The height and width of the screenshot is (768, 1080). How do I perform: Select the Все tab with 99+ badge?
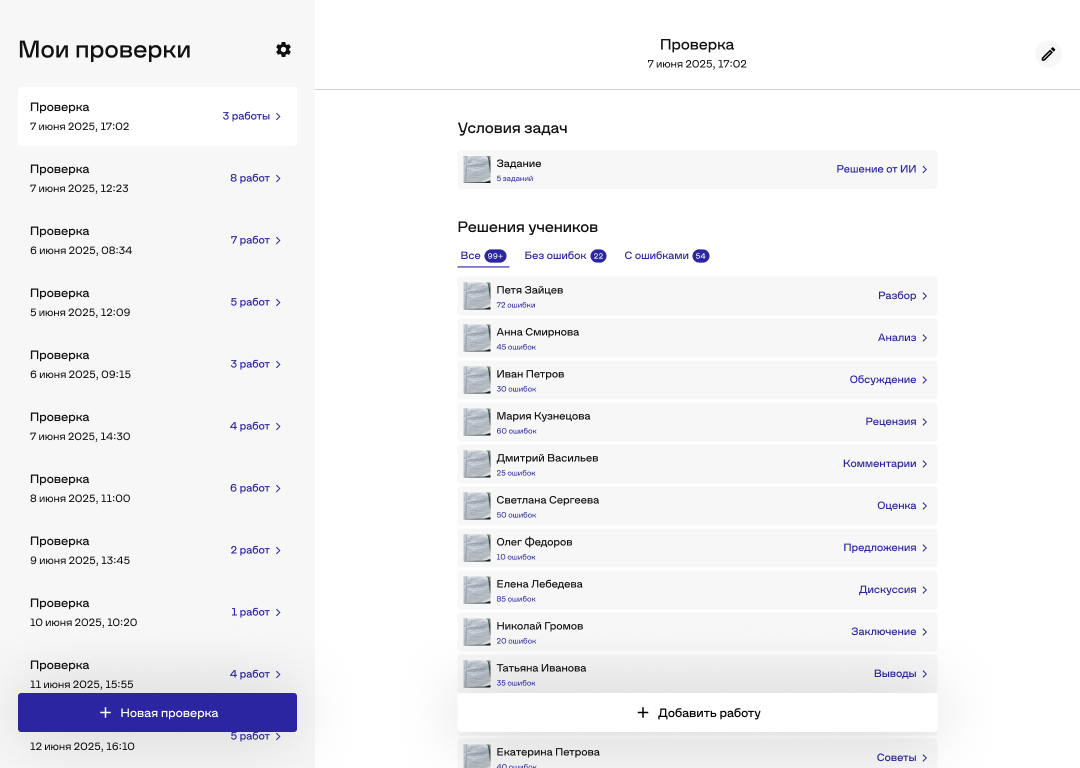click(483, 255)
